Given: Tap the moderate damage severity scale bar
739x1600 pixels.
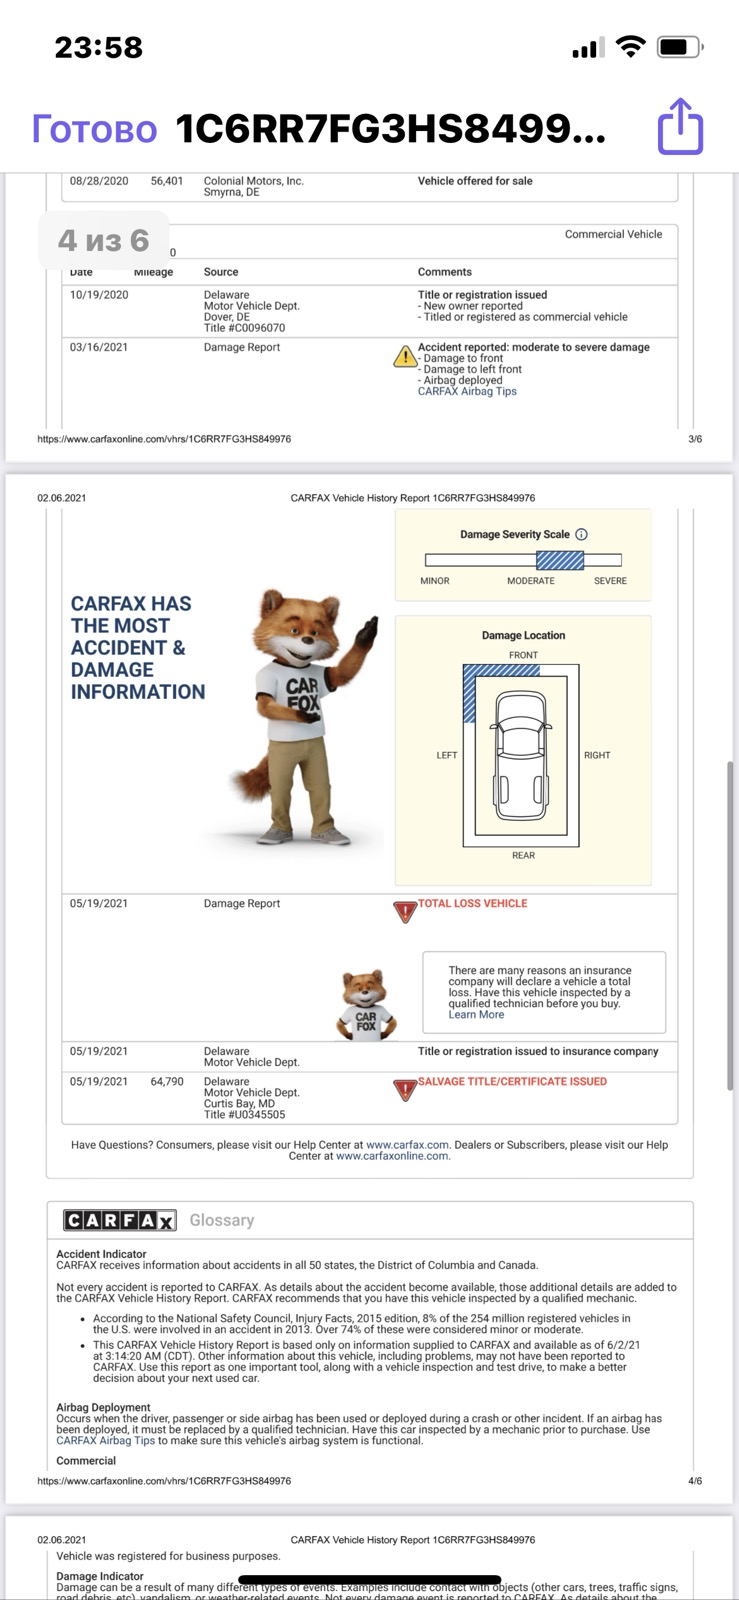Looking at the screenshot, I should pos(560,560).
